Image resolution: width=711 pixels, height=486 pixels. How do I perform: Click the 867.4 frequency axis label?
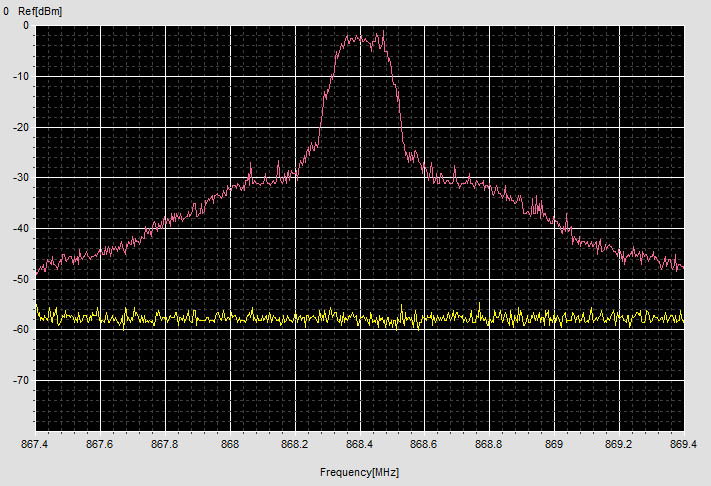[34, 444]
